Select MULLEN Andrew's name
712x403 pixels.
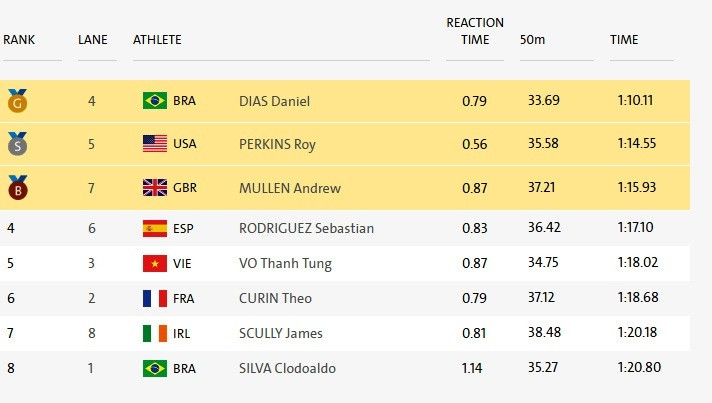pos(290,188)
